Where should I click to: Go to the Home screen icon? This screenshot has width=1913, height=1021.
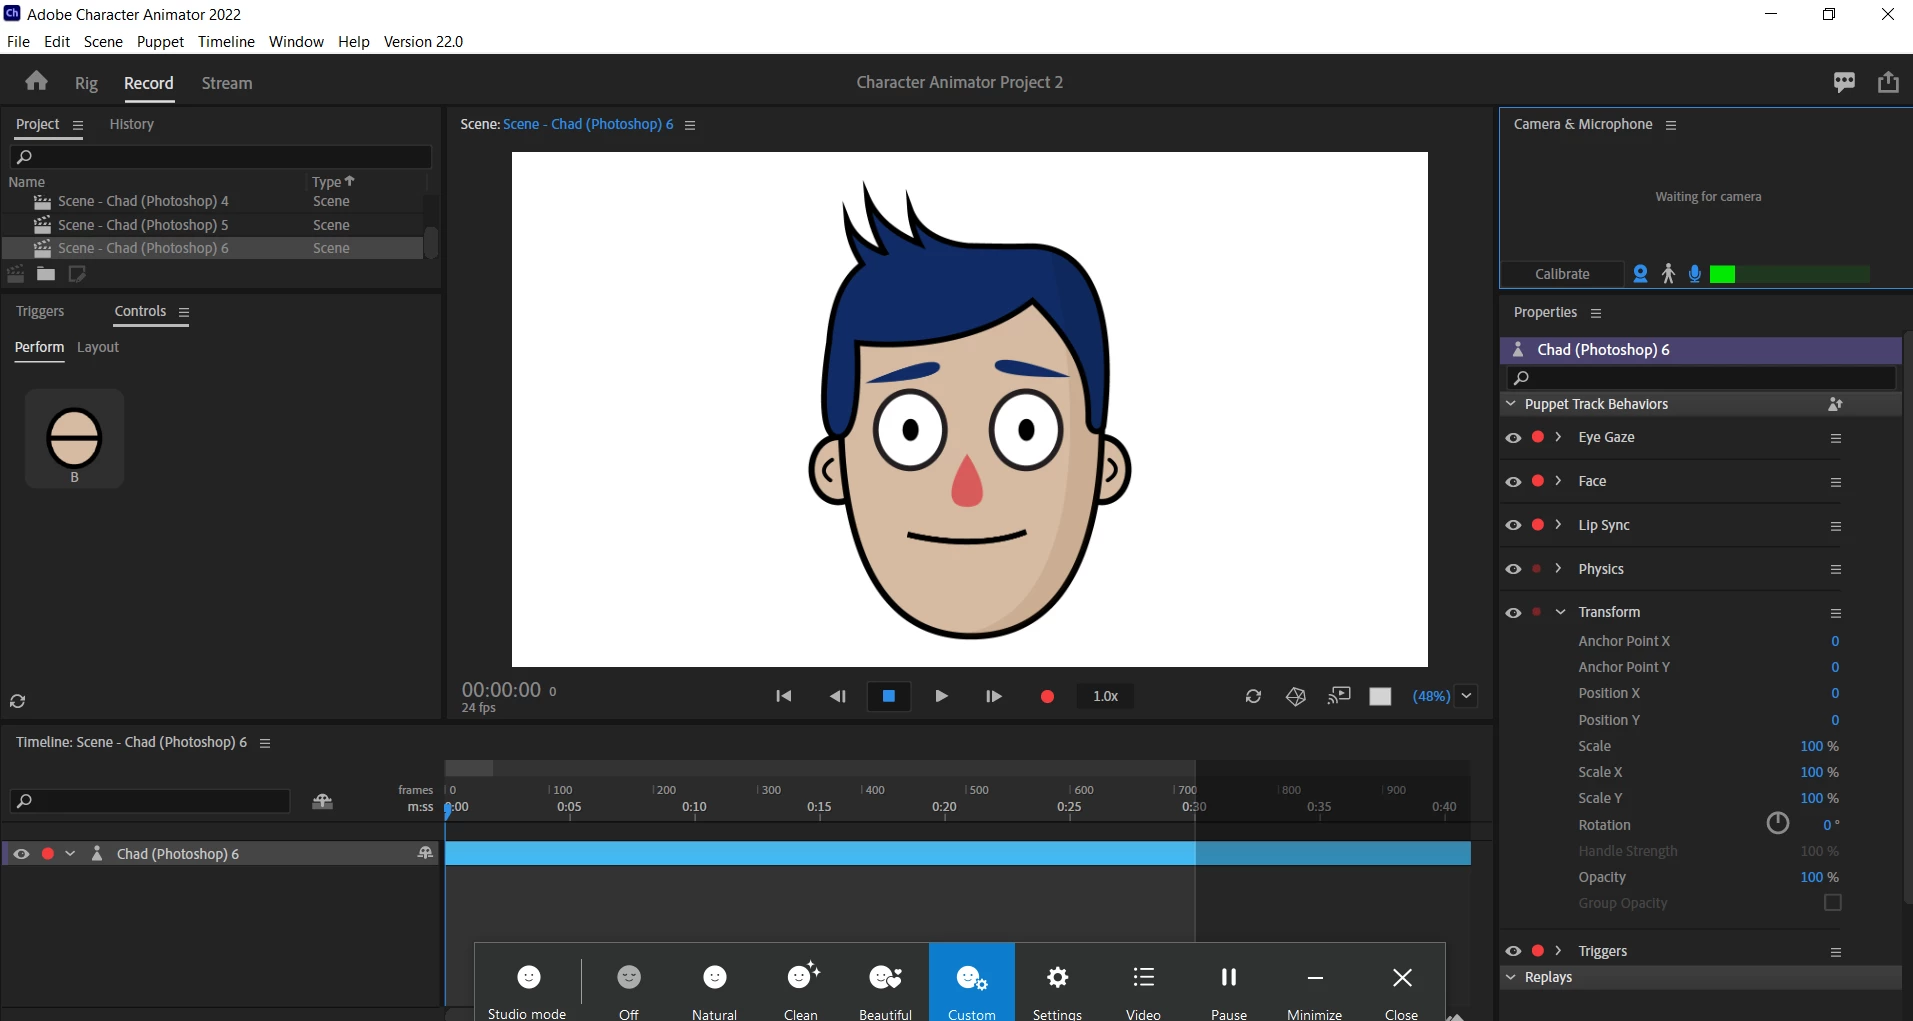(x=37, y=81)
